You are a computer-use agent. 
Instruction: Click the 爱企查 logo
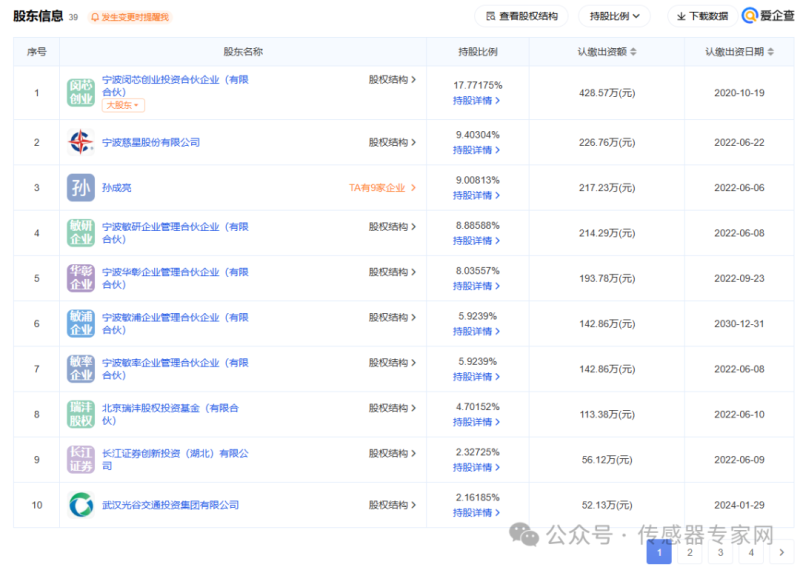click(x=768, y=16)
